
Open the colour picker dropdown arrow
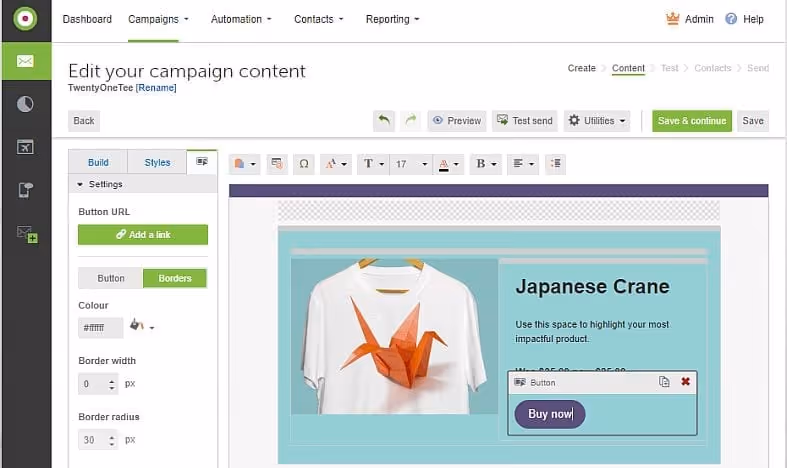point(152,328)
